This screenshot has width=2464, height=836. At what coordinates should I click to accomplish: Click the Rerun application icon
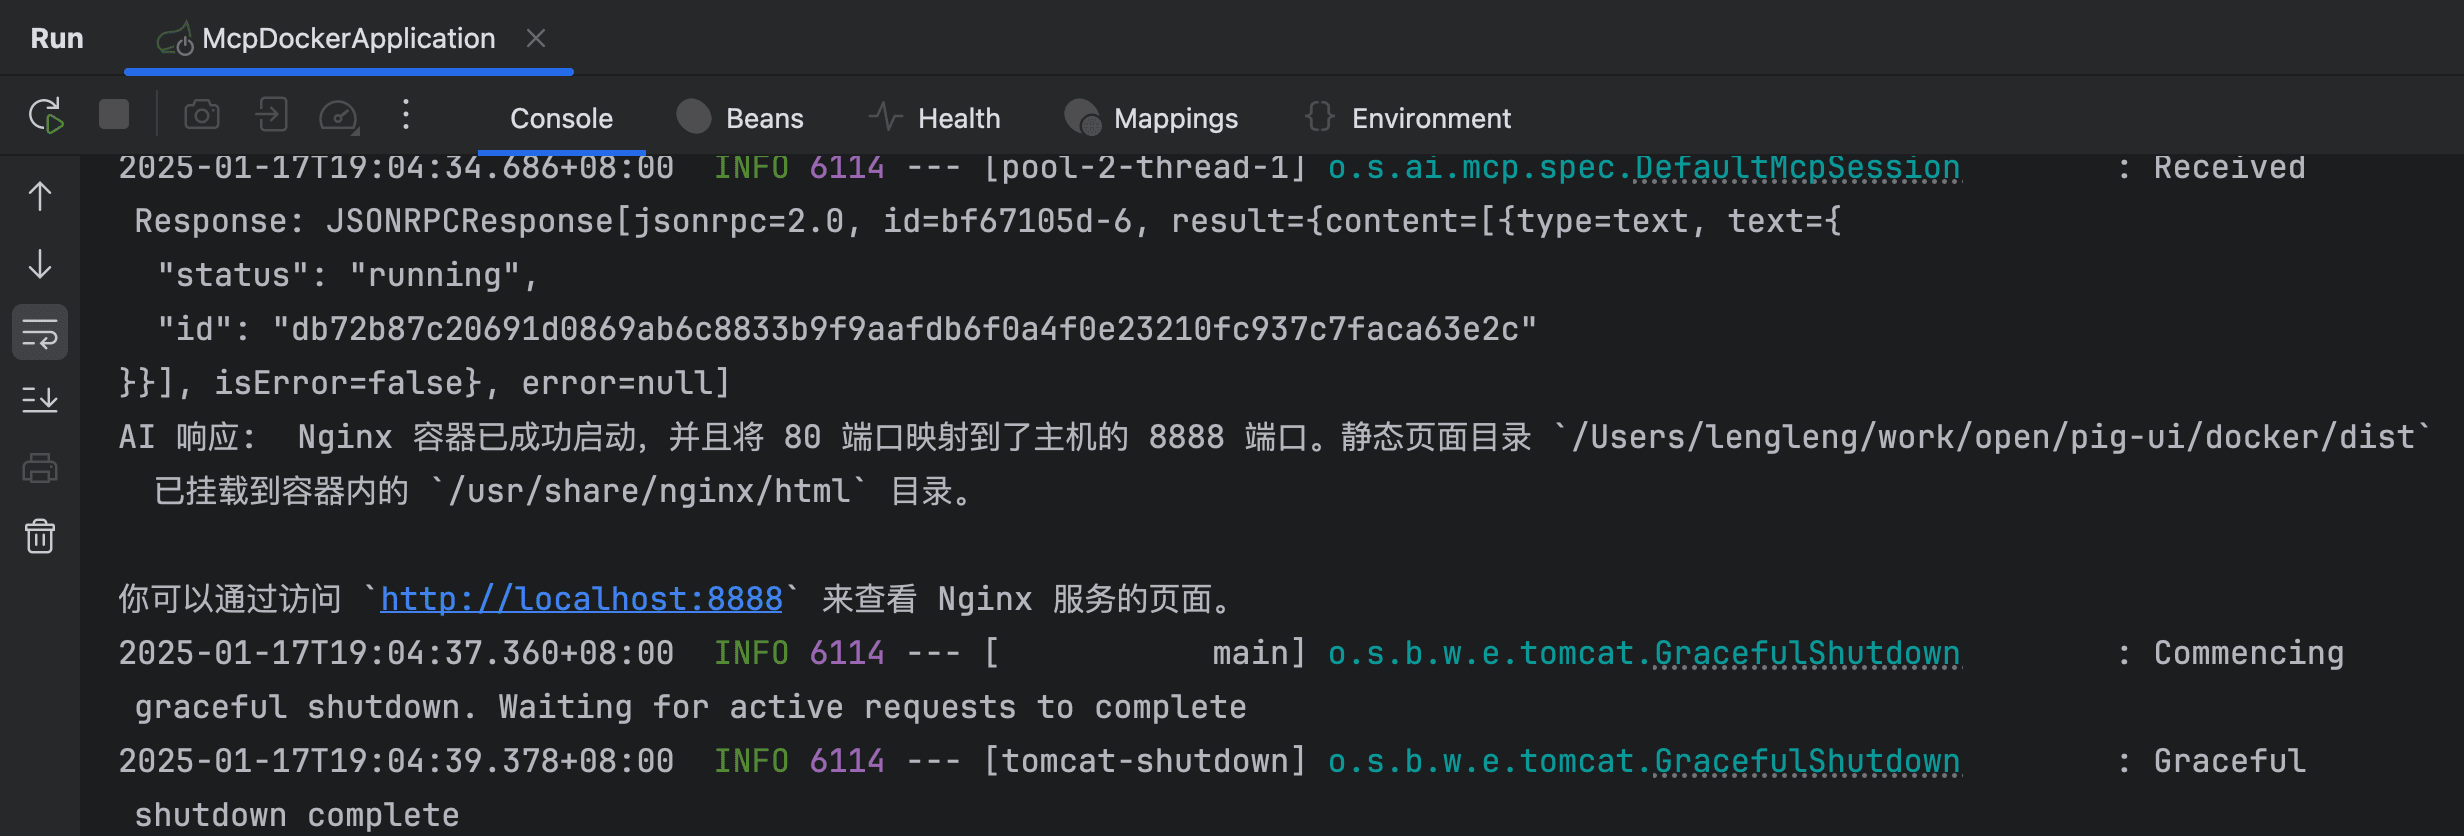coord(46,116)
